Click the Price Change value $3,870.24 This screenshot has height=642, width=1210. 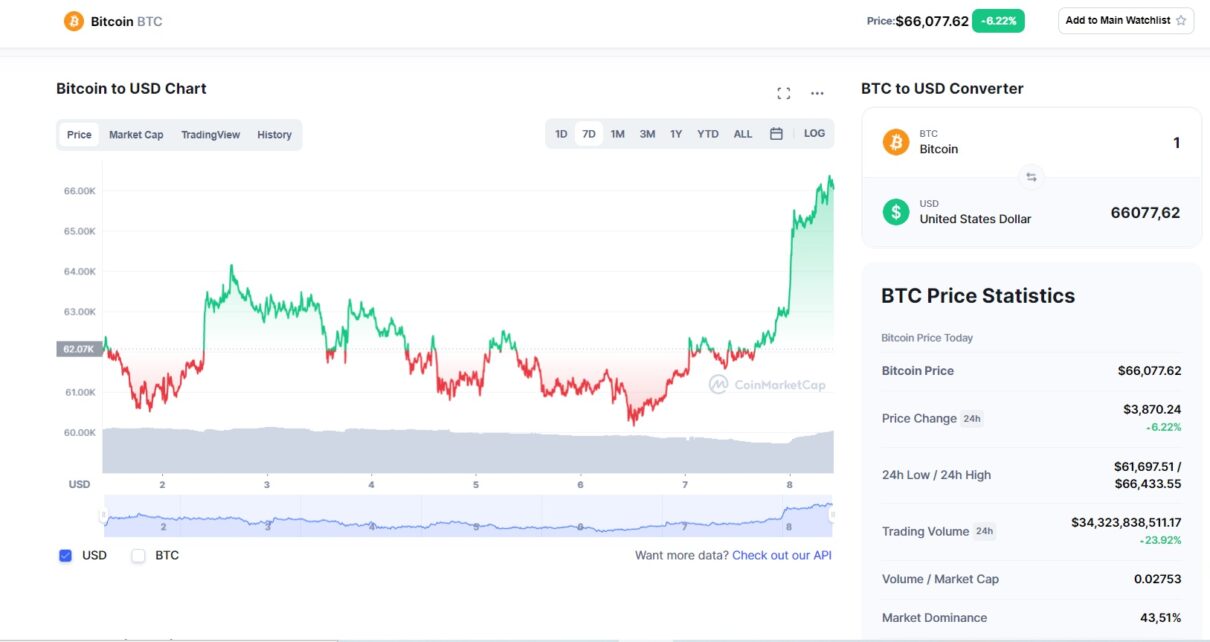click(1152, 409)
